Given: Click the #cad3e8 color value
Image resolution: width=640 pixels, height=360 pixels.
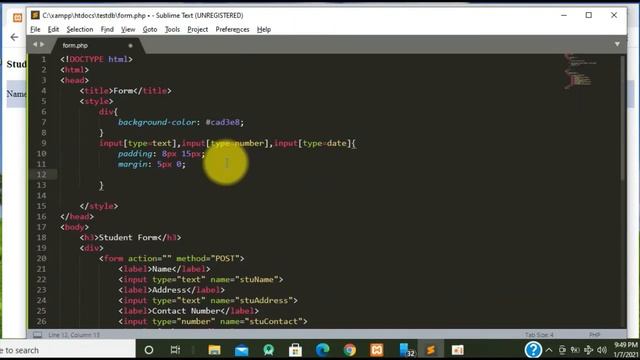Looking at the screenshot, I should [224, 122].
